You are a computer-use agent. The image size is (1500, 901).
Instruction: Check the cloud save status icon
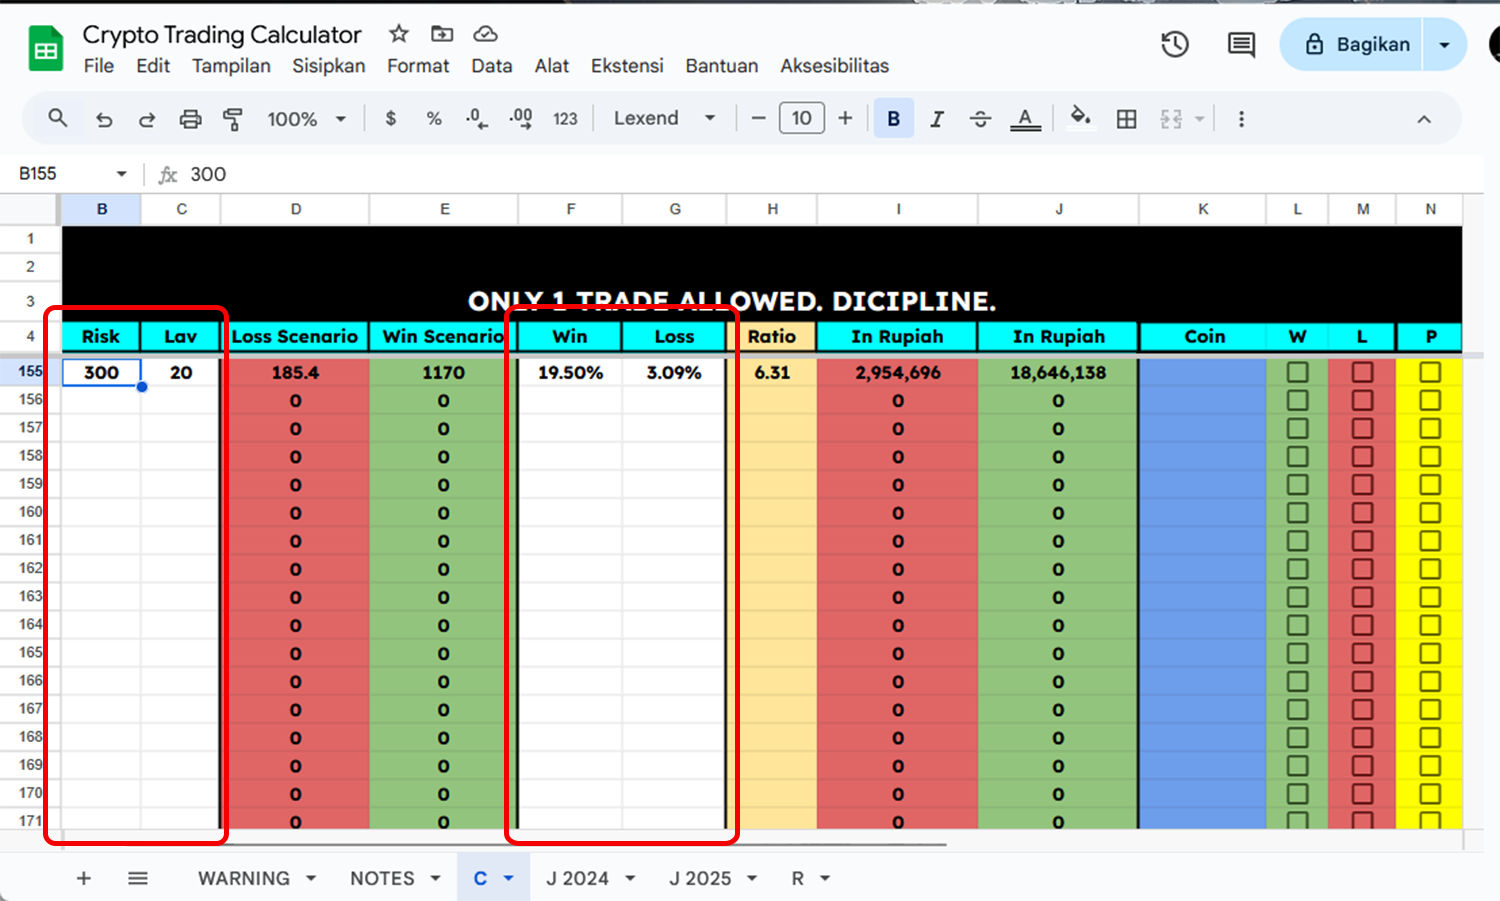485,34
